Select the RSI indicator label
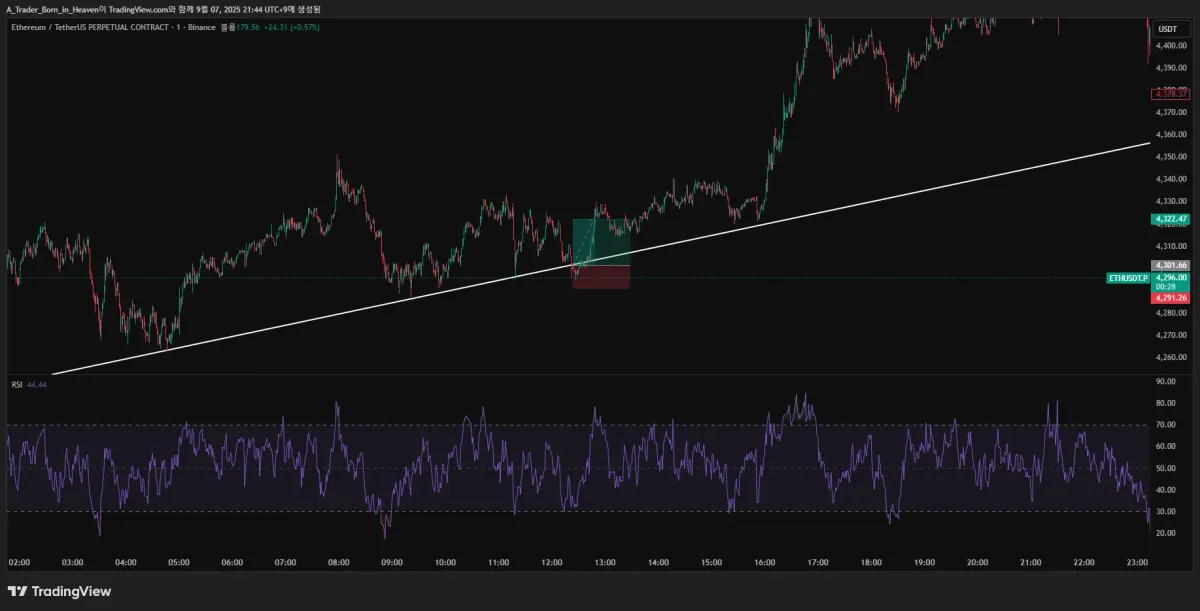 coord(17,384)
